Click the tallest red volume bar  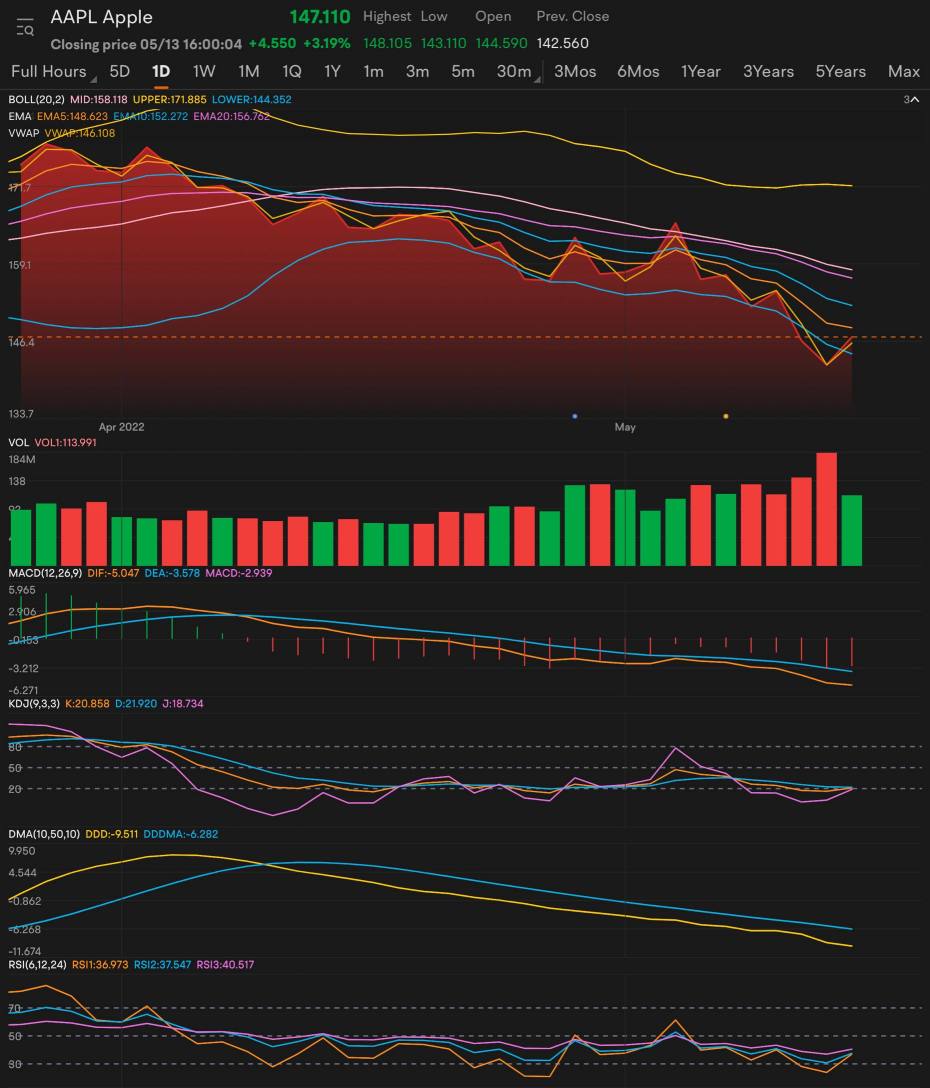pyautogui.click(x=827, y=509)
